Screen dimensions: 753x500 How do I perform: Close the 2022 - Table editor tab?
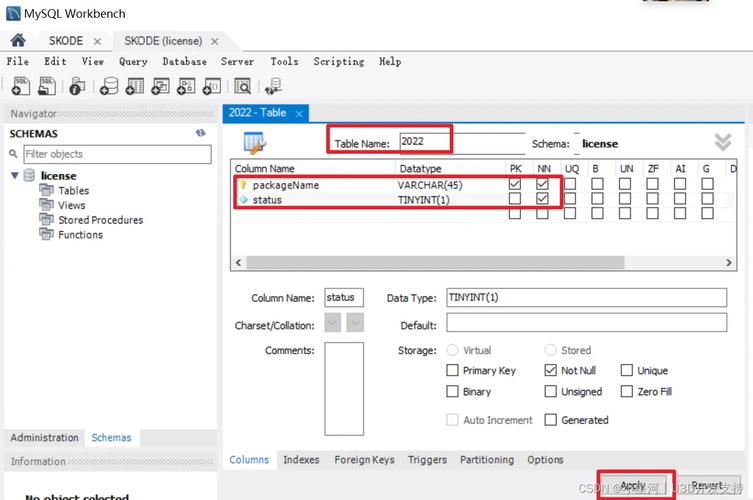pyautogui.click(x=299, y=114)
